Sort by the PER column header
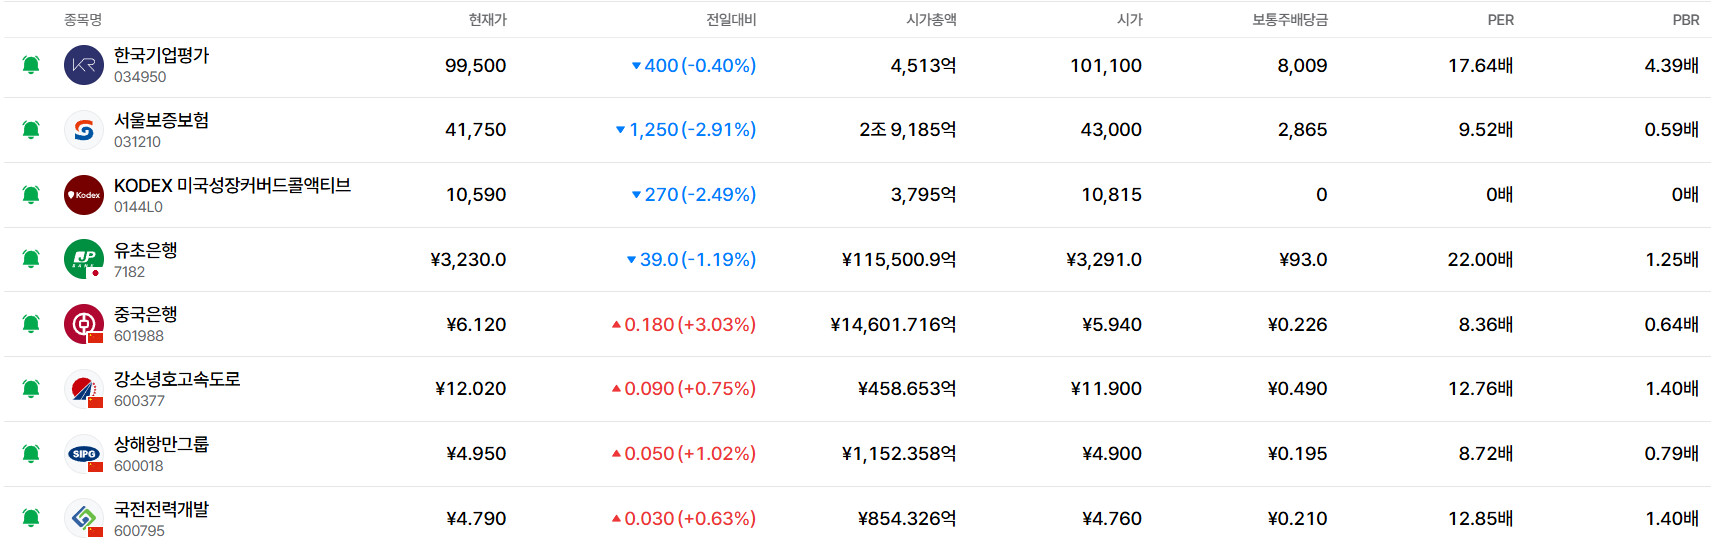 click(1500, 20)
